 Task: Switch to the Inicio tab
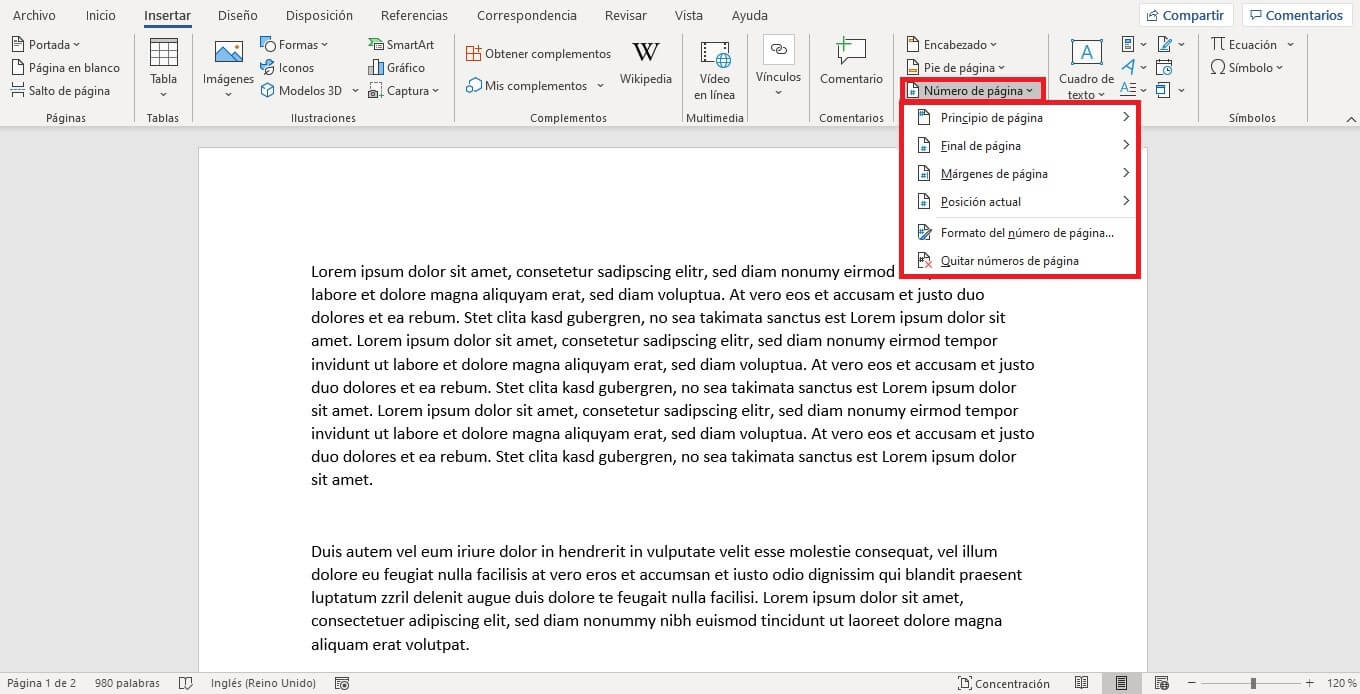click(100, 15)
